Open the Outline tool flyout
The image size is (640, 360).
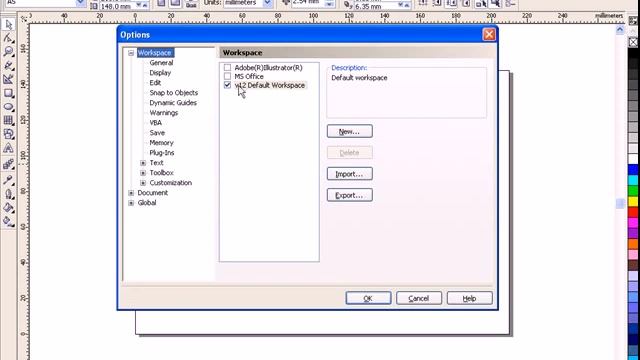(x=8, y=194)
